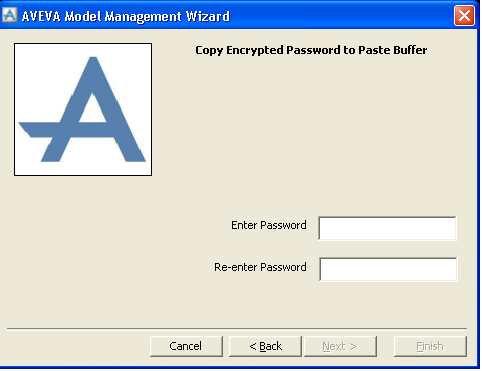Open the window system menu via the title icon
The width and height of the screenshot is (482, 371).
(x=9, y=15)
